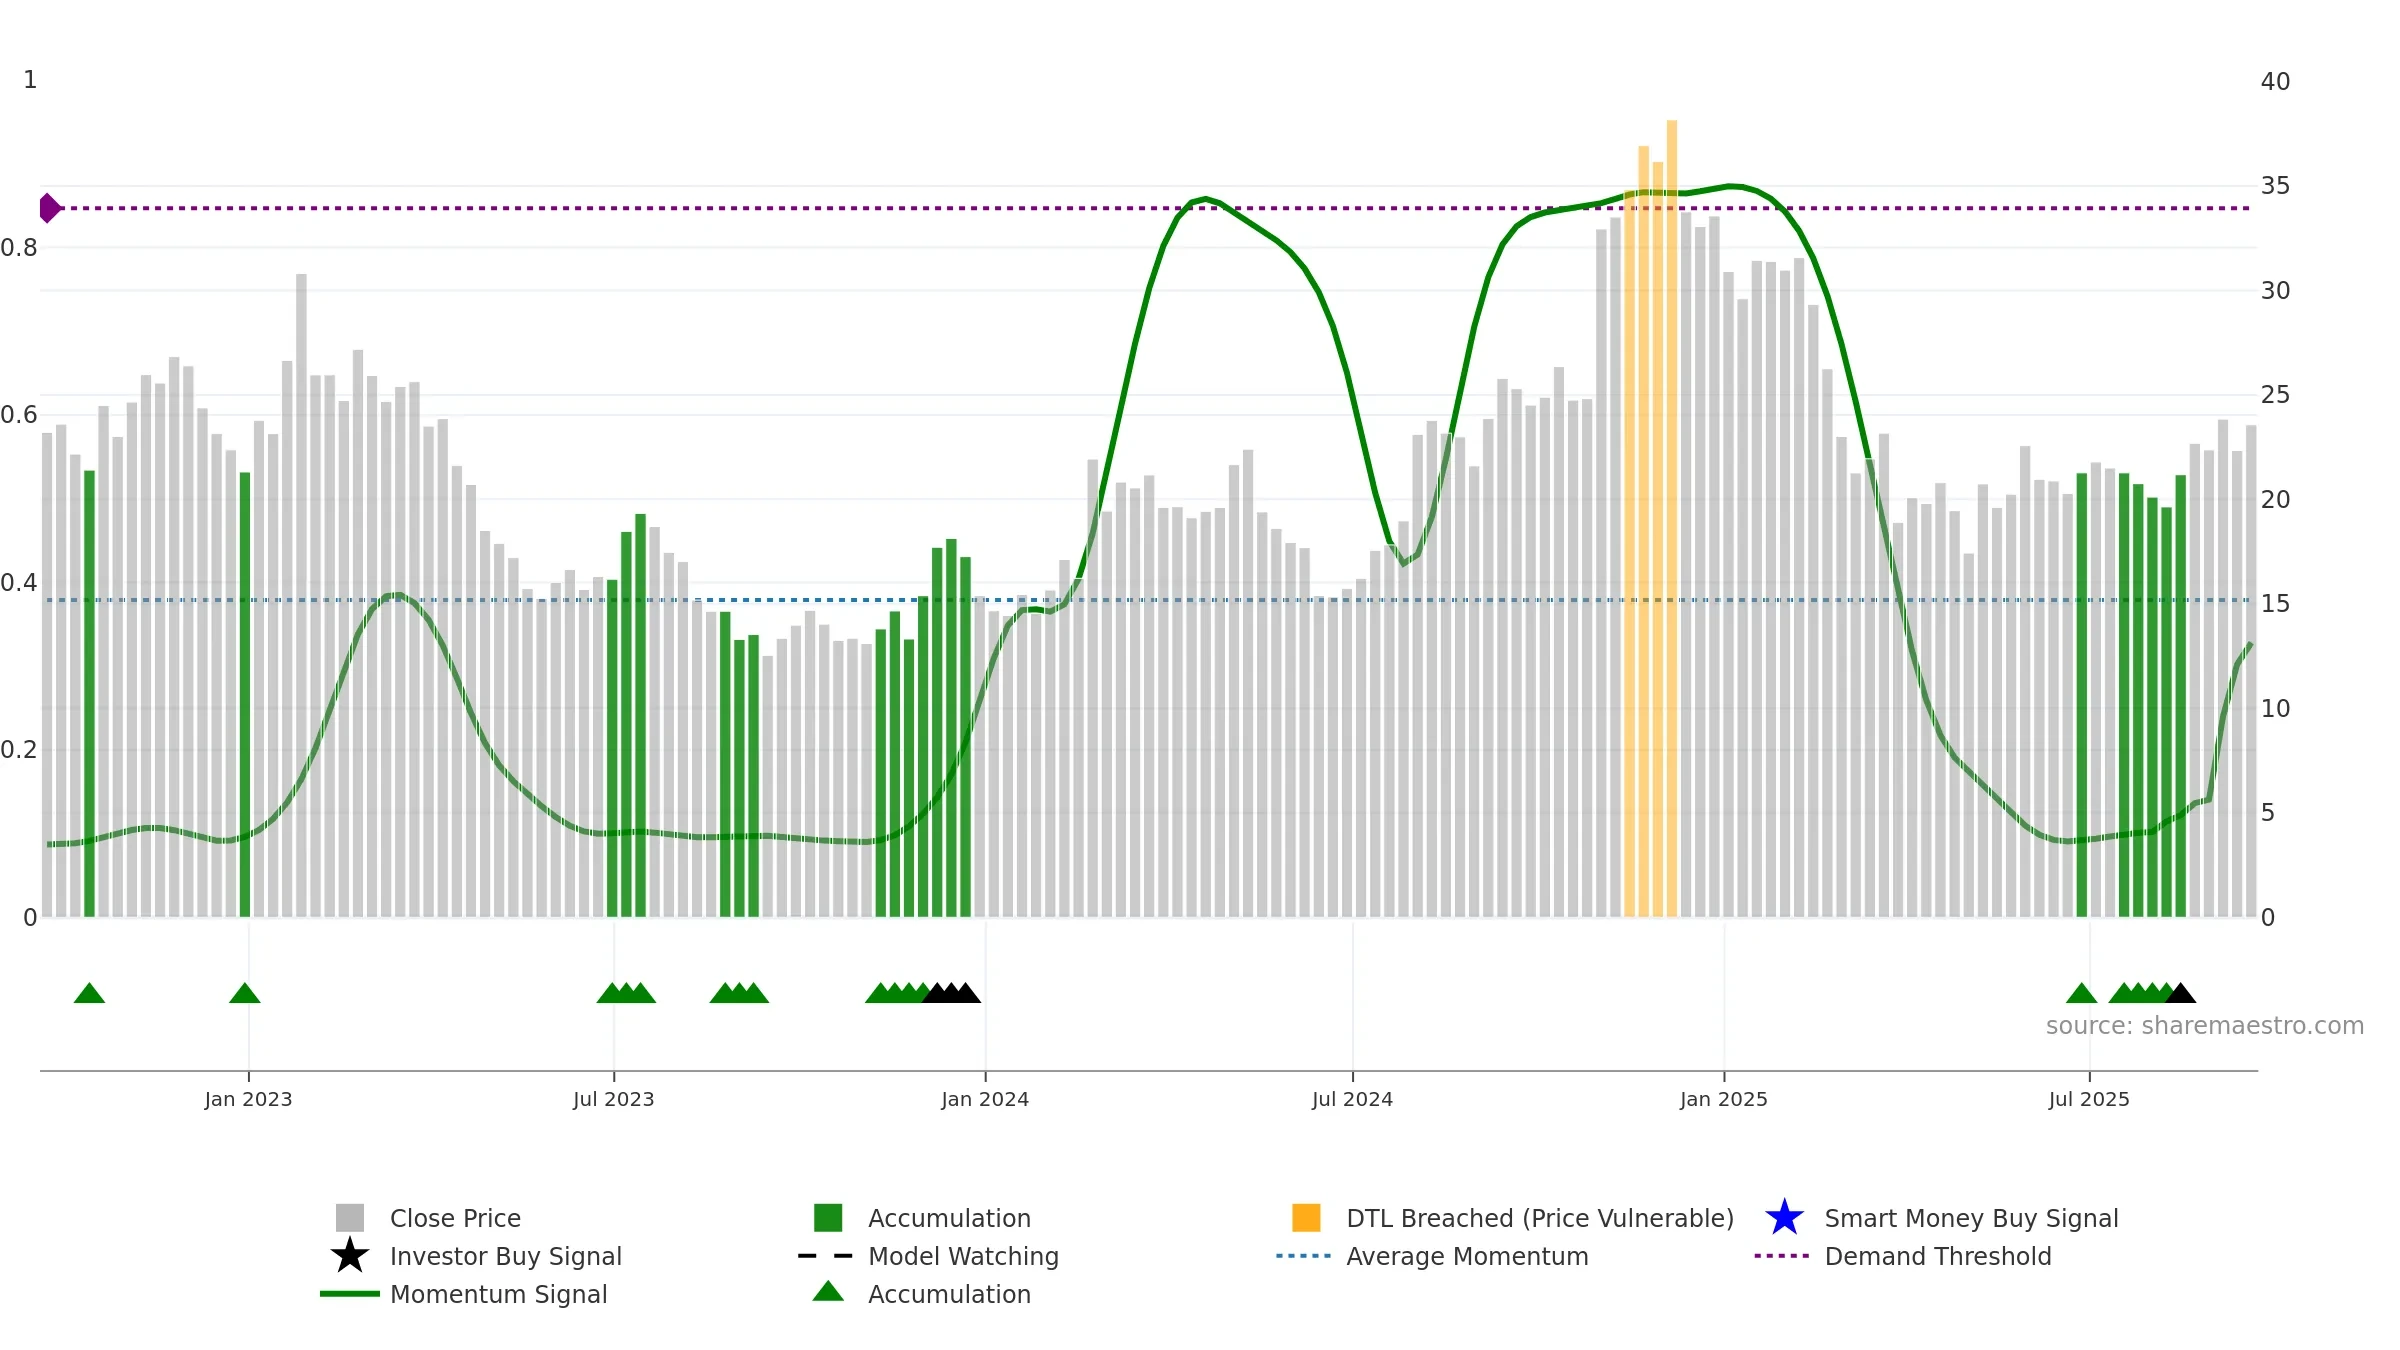The width and height of the screenshot is (2400, 1350).
Task: Click the DTL Breached orange legend swatch
Action: point(1306,1217)
